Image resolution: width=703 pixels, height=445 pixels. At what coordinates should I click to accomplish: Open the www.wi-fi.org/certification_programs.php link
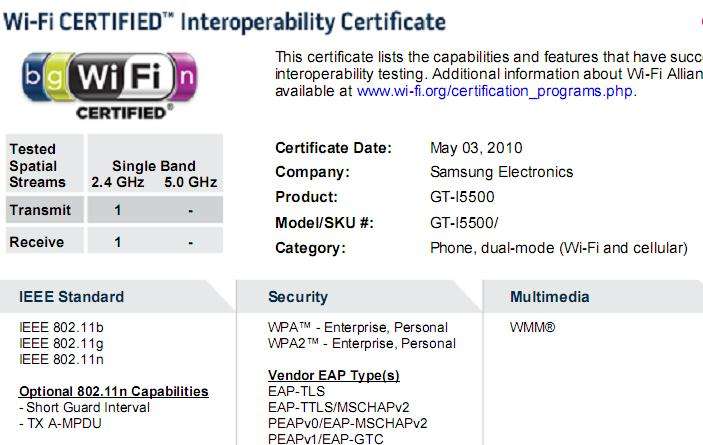(495, 91)
